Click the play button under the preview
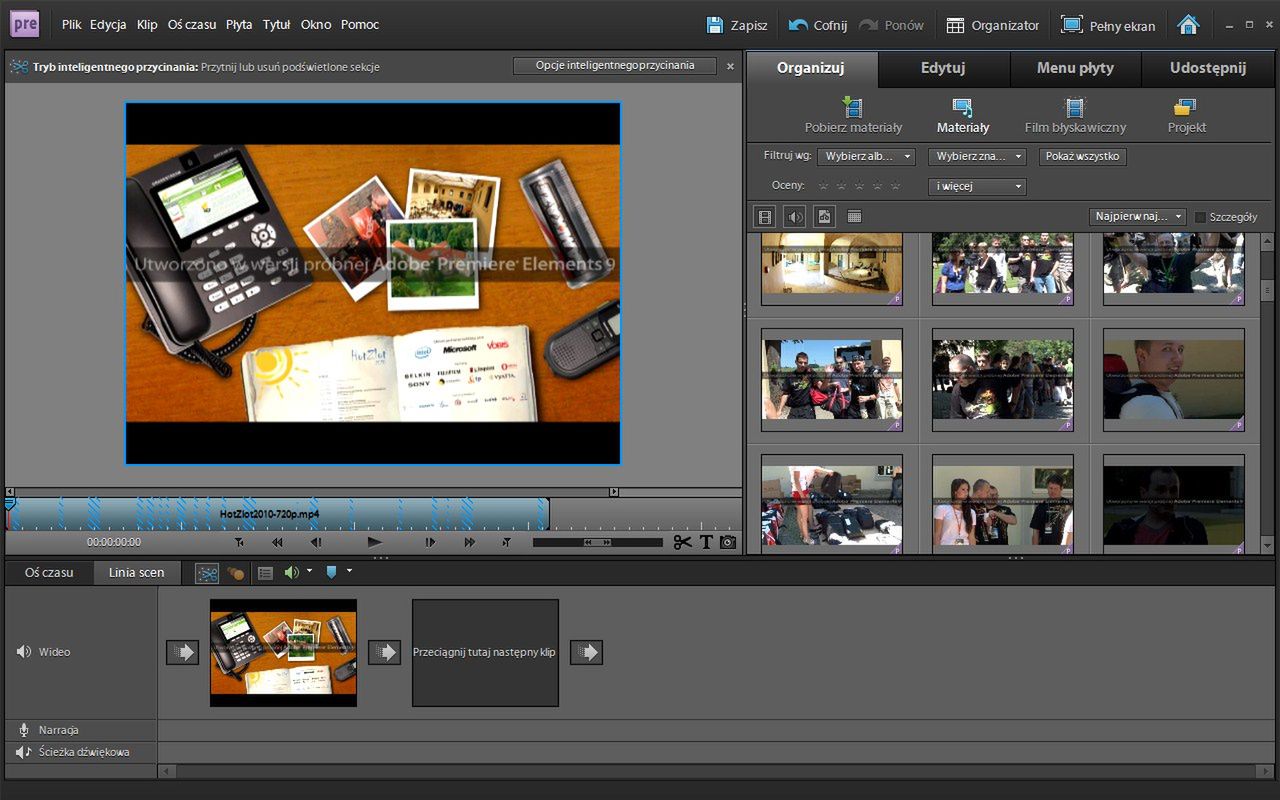 point(374,542)
